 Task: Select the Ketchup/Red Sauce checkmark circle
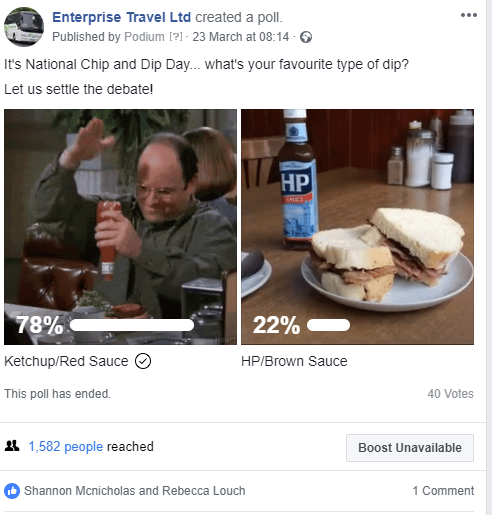(x=143, y=361)
